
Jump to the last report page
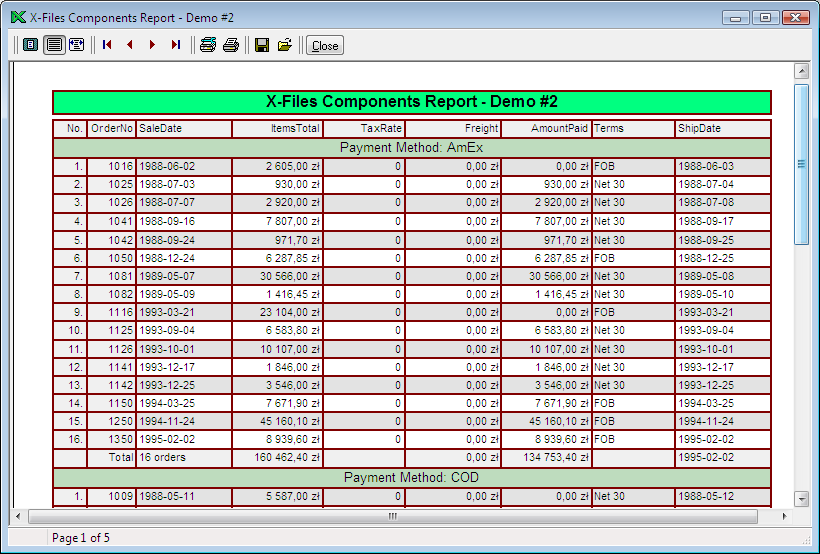176,45
